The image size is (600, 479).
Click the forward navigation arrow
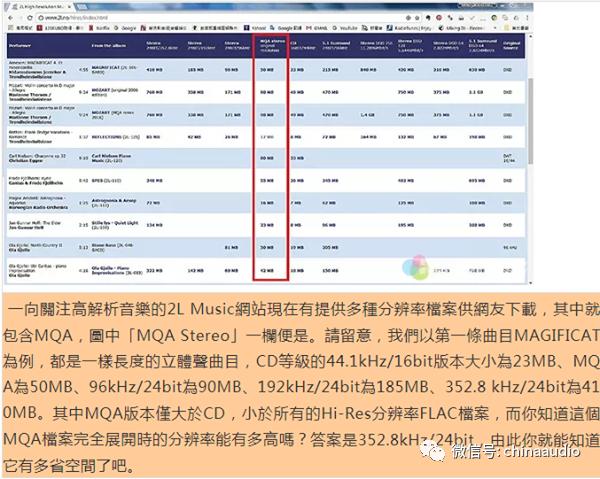20,18
